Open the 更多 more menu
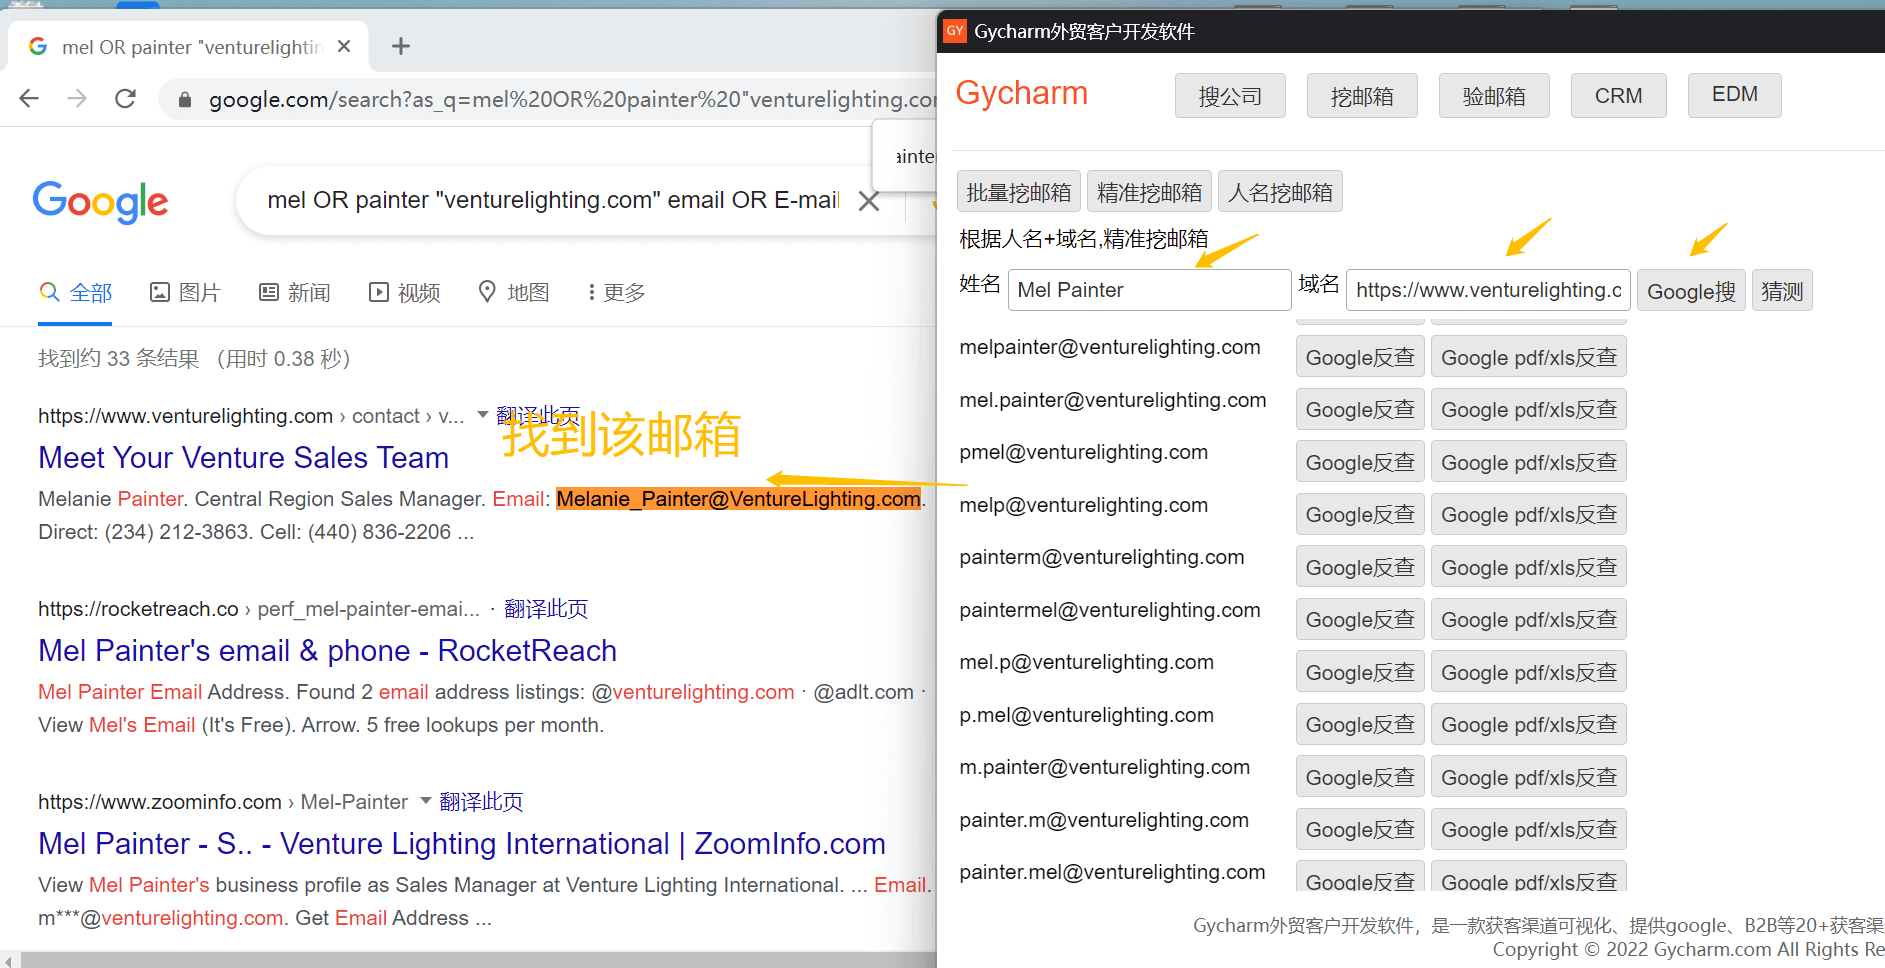Image resolution: width=1885 pixels, height=968 pixels. pyautogui.click(x=616, y=292)
